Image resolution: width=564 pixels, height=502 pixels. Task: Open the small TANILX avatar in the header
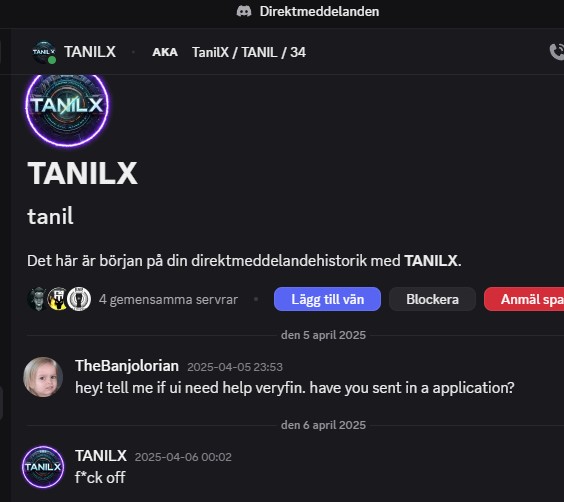tap(44, 52)
